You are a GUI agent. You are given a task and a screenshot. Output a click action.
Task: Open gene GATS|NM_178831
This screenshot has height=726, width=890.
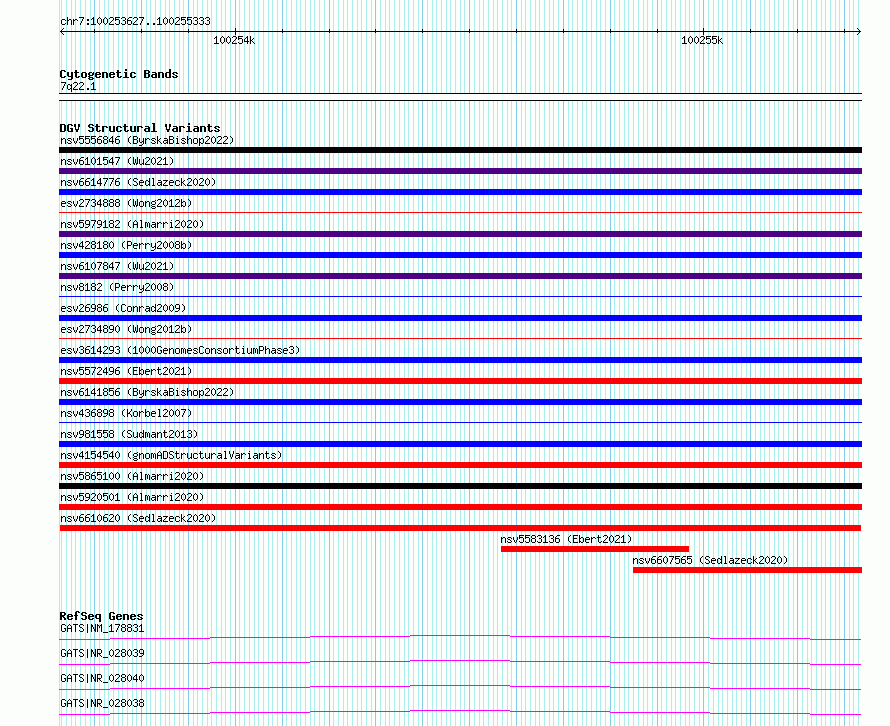[102, 628]
